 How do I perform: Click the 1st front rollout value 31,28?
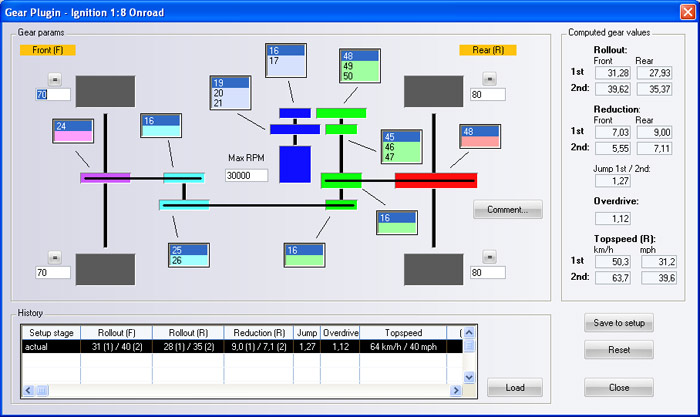tap(612, 73)
